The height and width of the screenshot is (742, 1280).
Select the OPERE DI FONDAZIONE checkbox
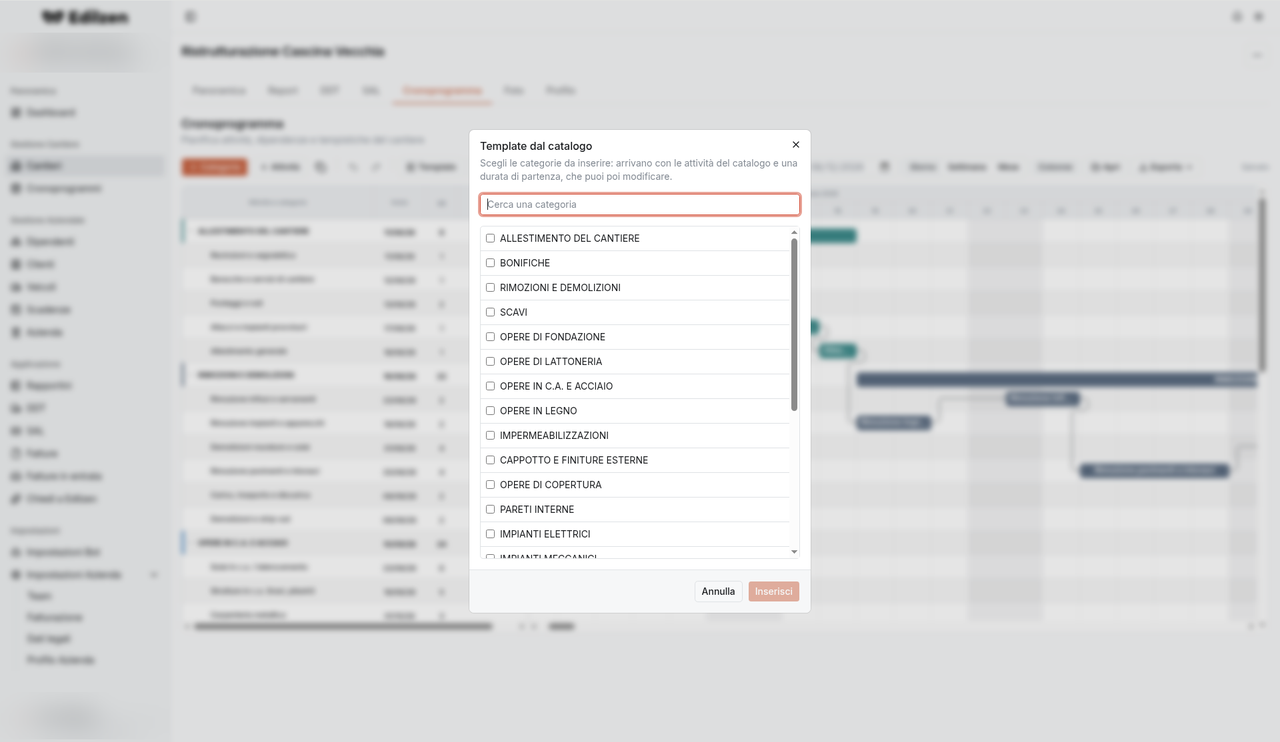[490, 337]
